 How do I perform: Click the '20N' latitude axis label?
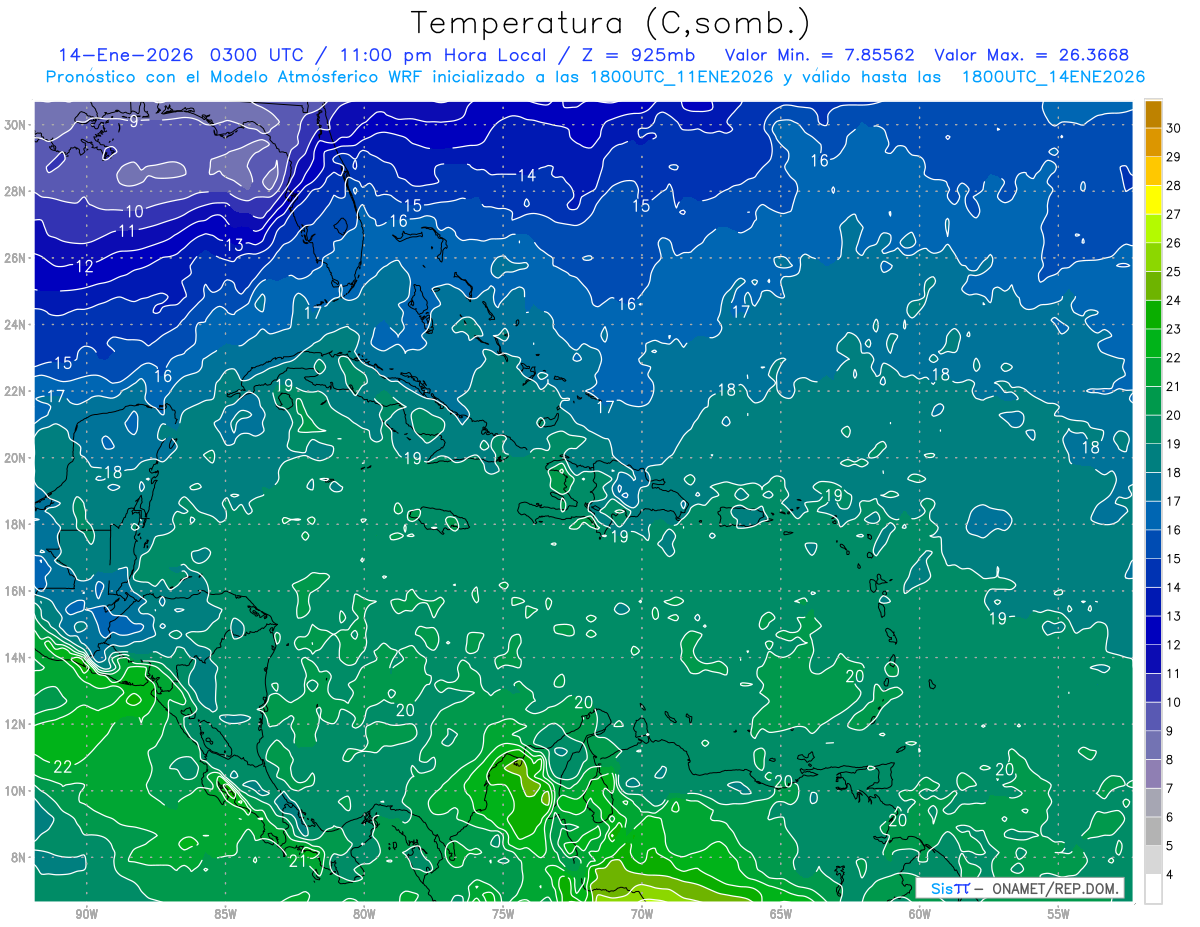tap(14, 457)
